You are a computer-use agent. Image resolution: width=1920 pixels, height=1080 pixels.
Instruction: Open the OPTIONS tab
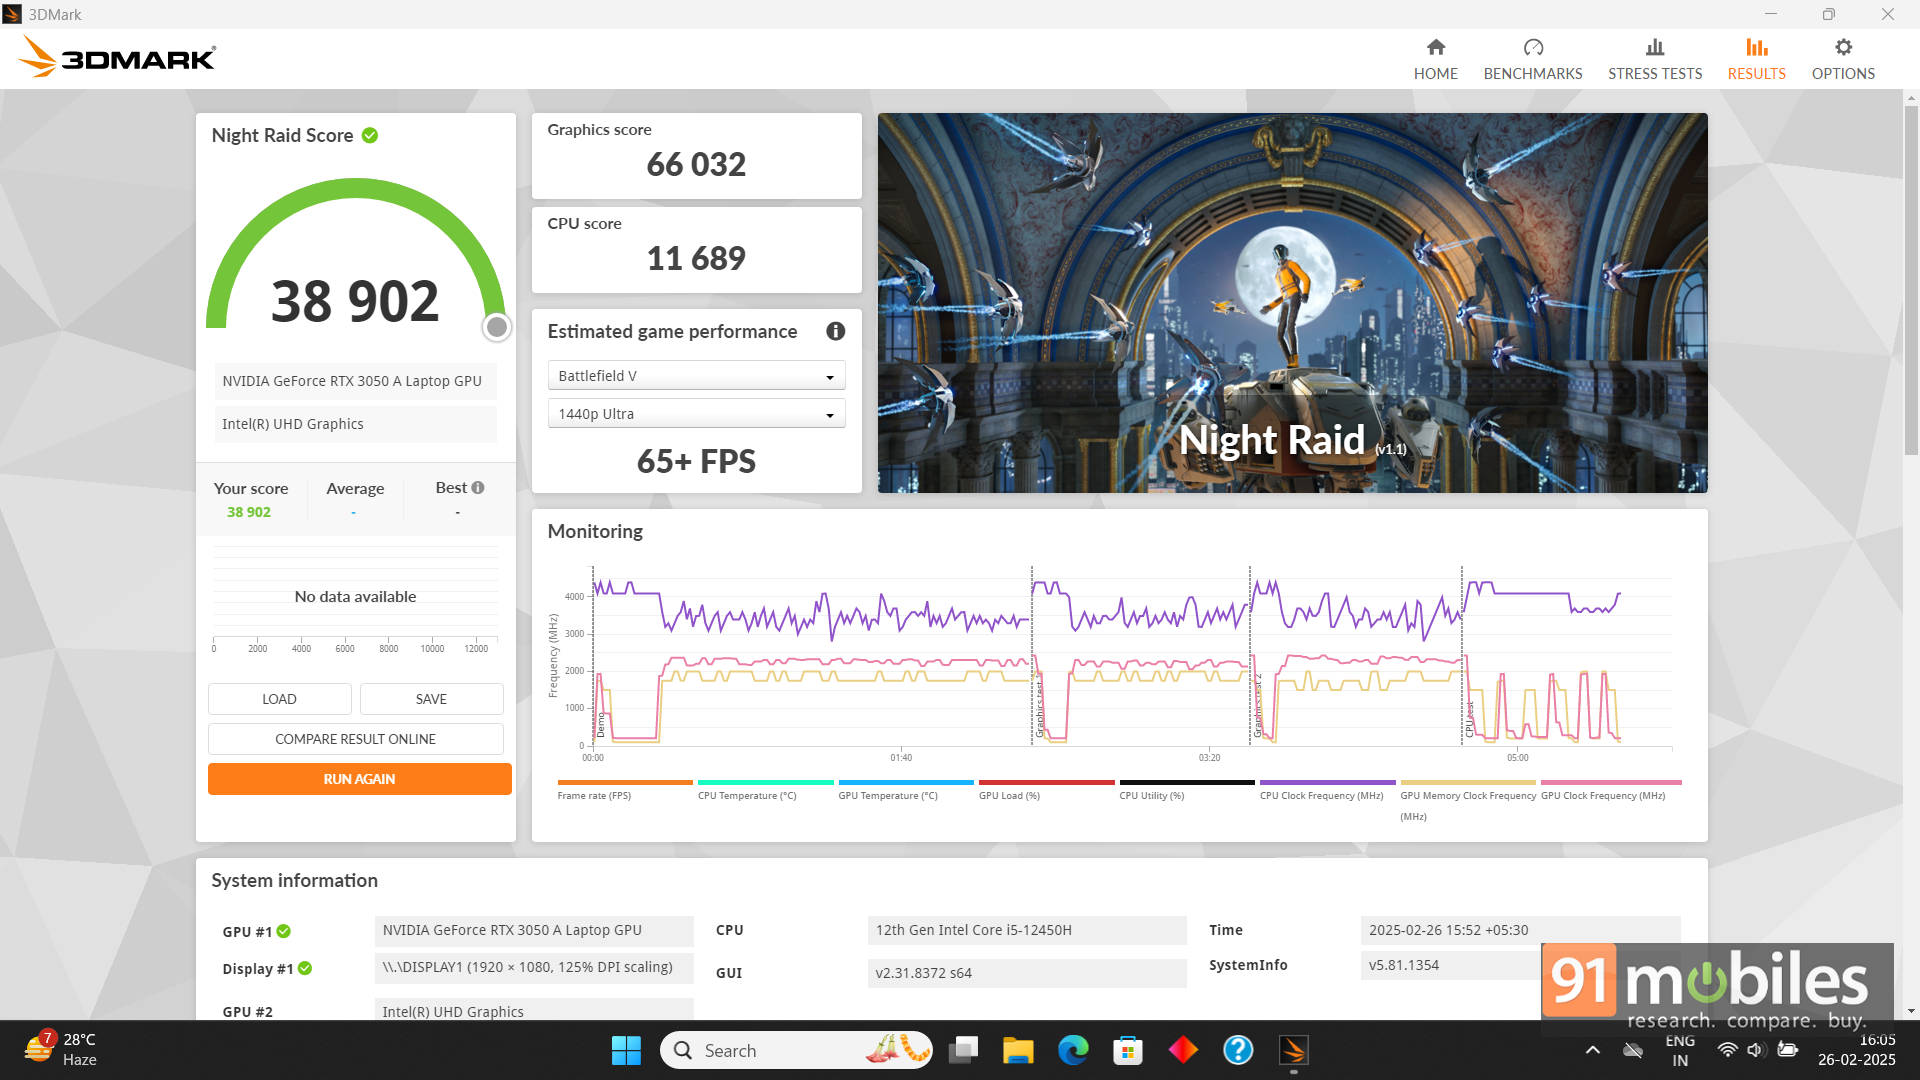point(1842,59)
